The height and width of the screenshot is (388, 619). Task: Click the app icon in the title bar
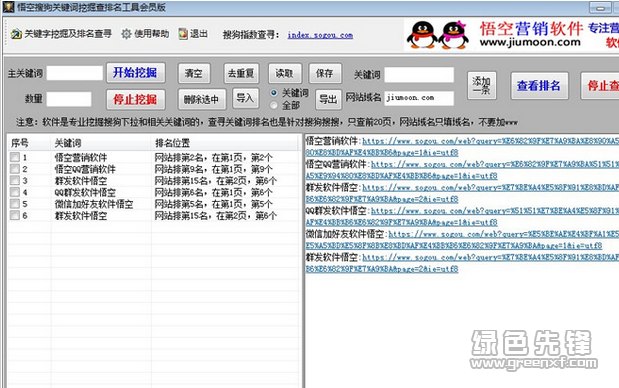[x=8, y=7]
